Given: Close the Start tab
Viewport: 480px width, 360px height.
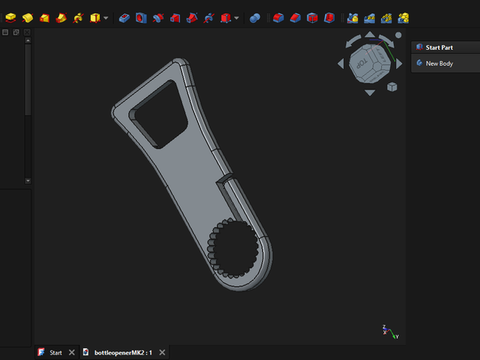Looking at the screenshot, I should (x=72, y=352).
